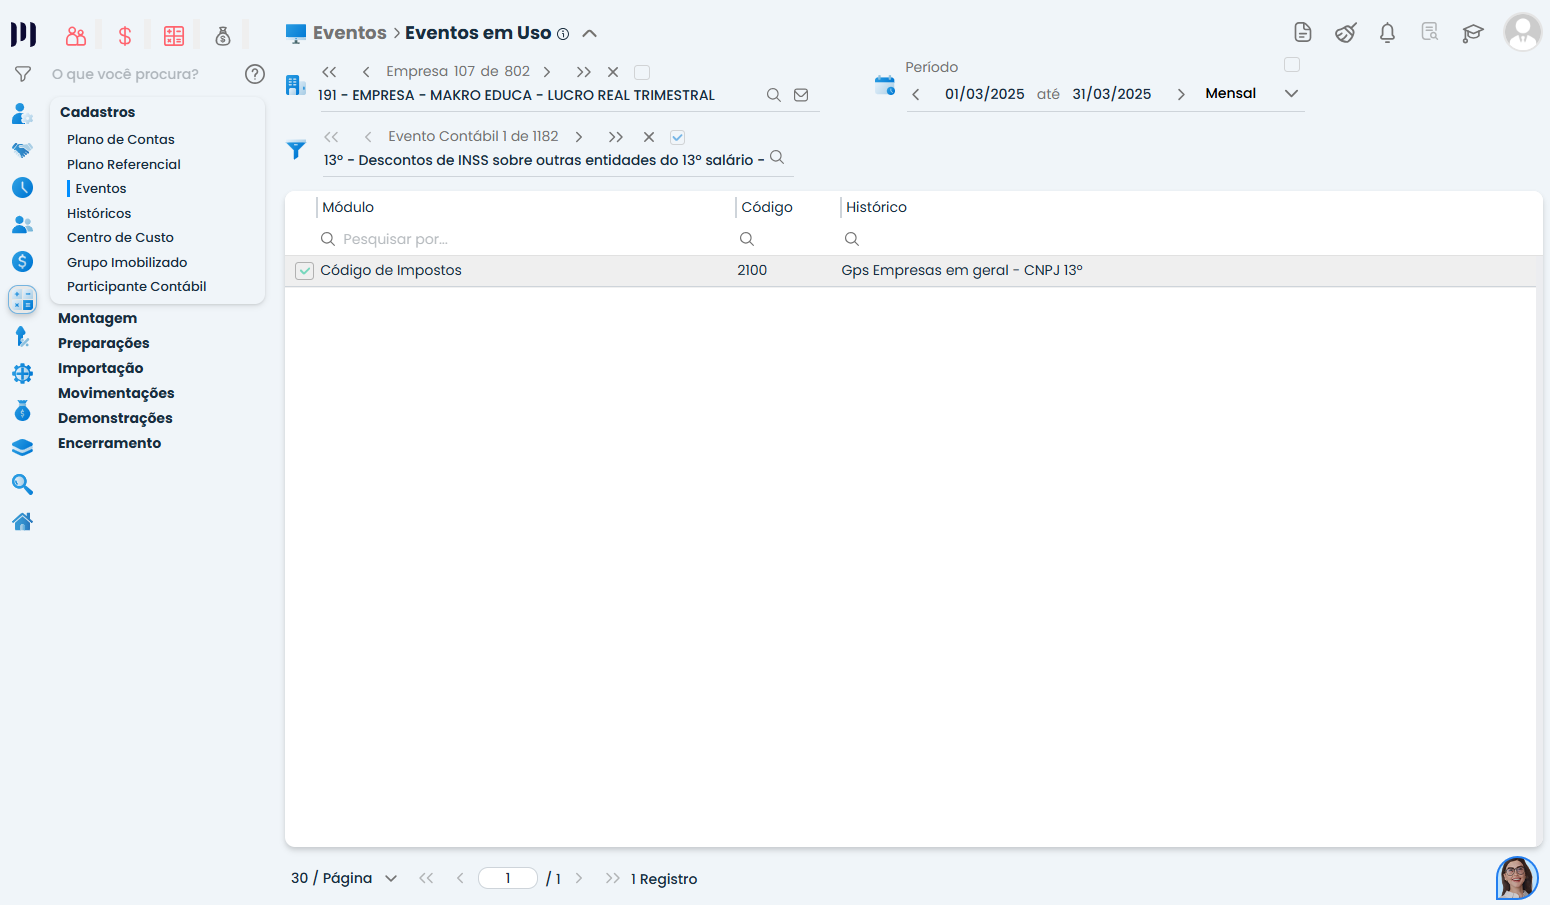1550x905 pixels.
Task: Collapse the Eventos em Uso header chevron
Action: pyautogui.click(x=590, y=34)
